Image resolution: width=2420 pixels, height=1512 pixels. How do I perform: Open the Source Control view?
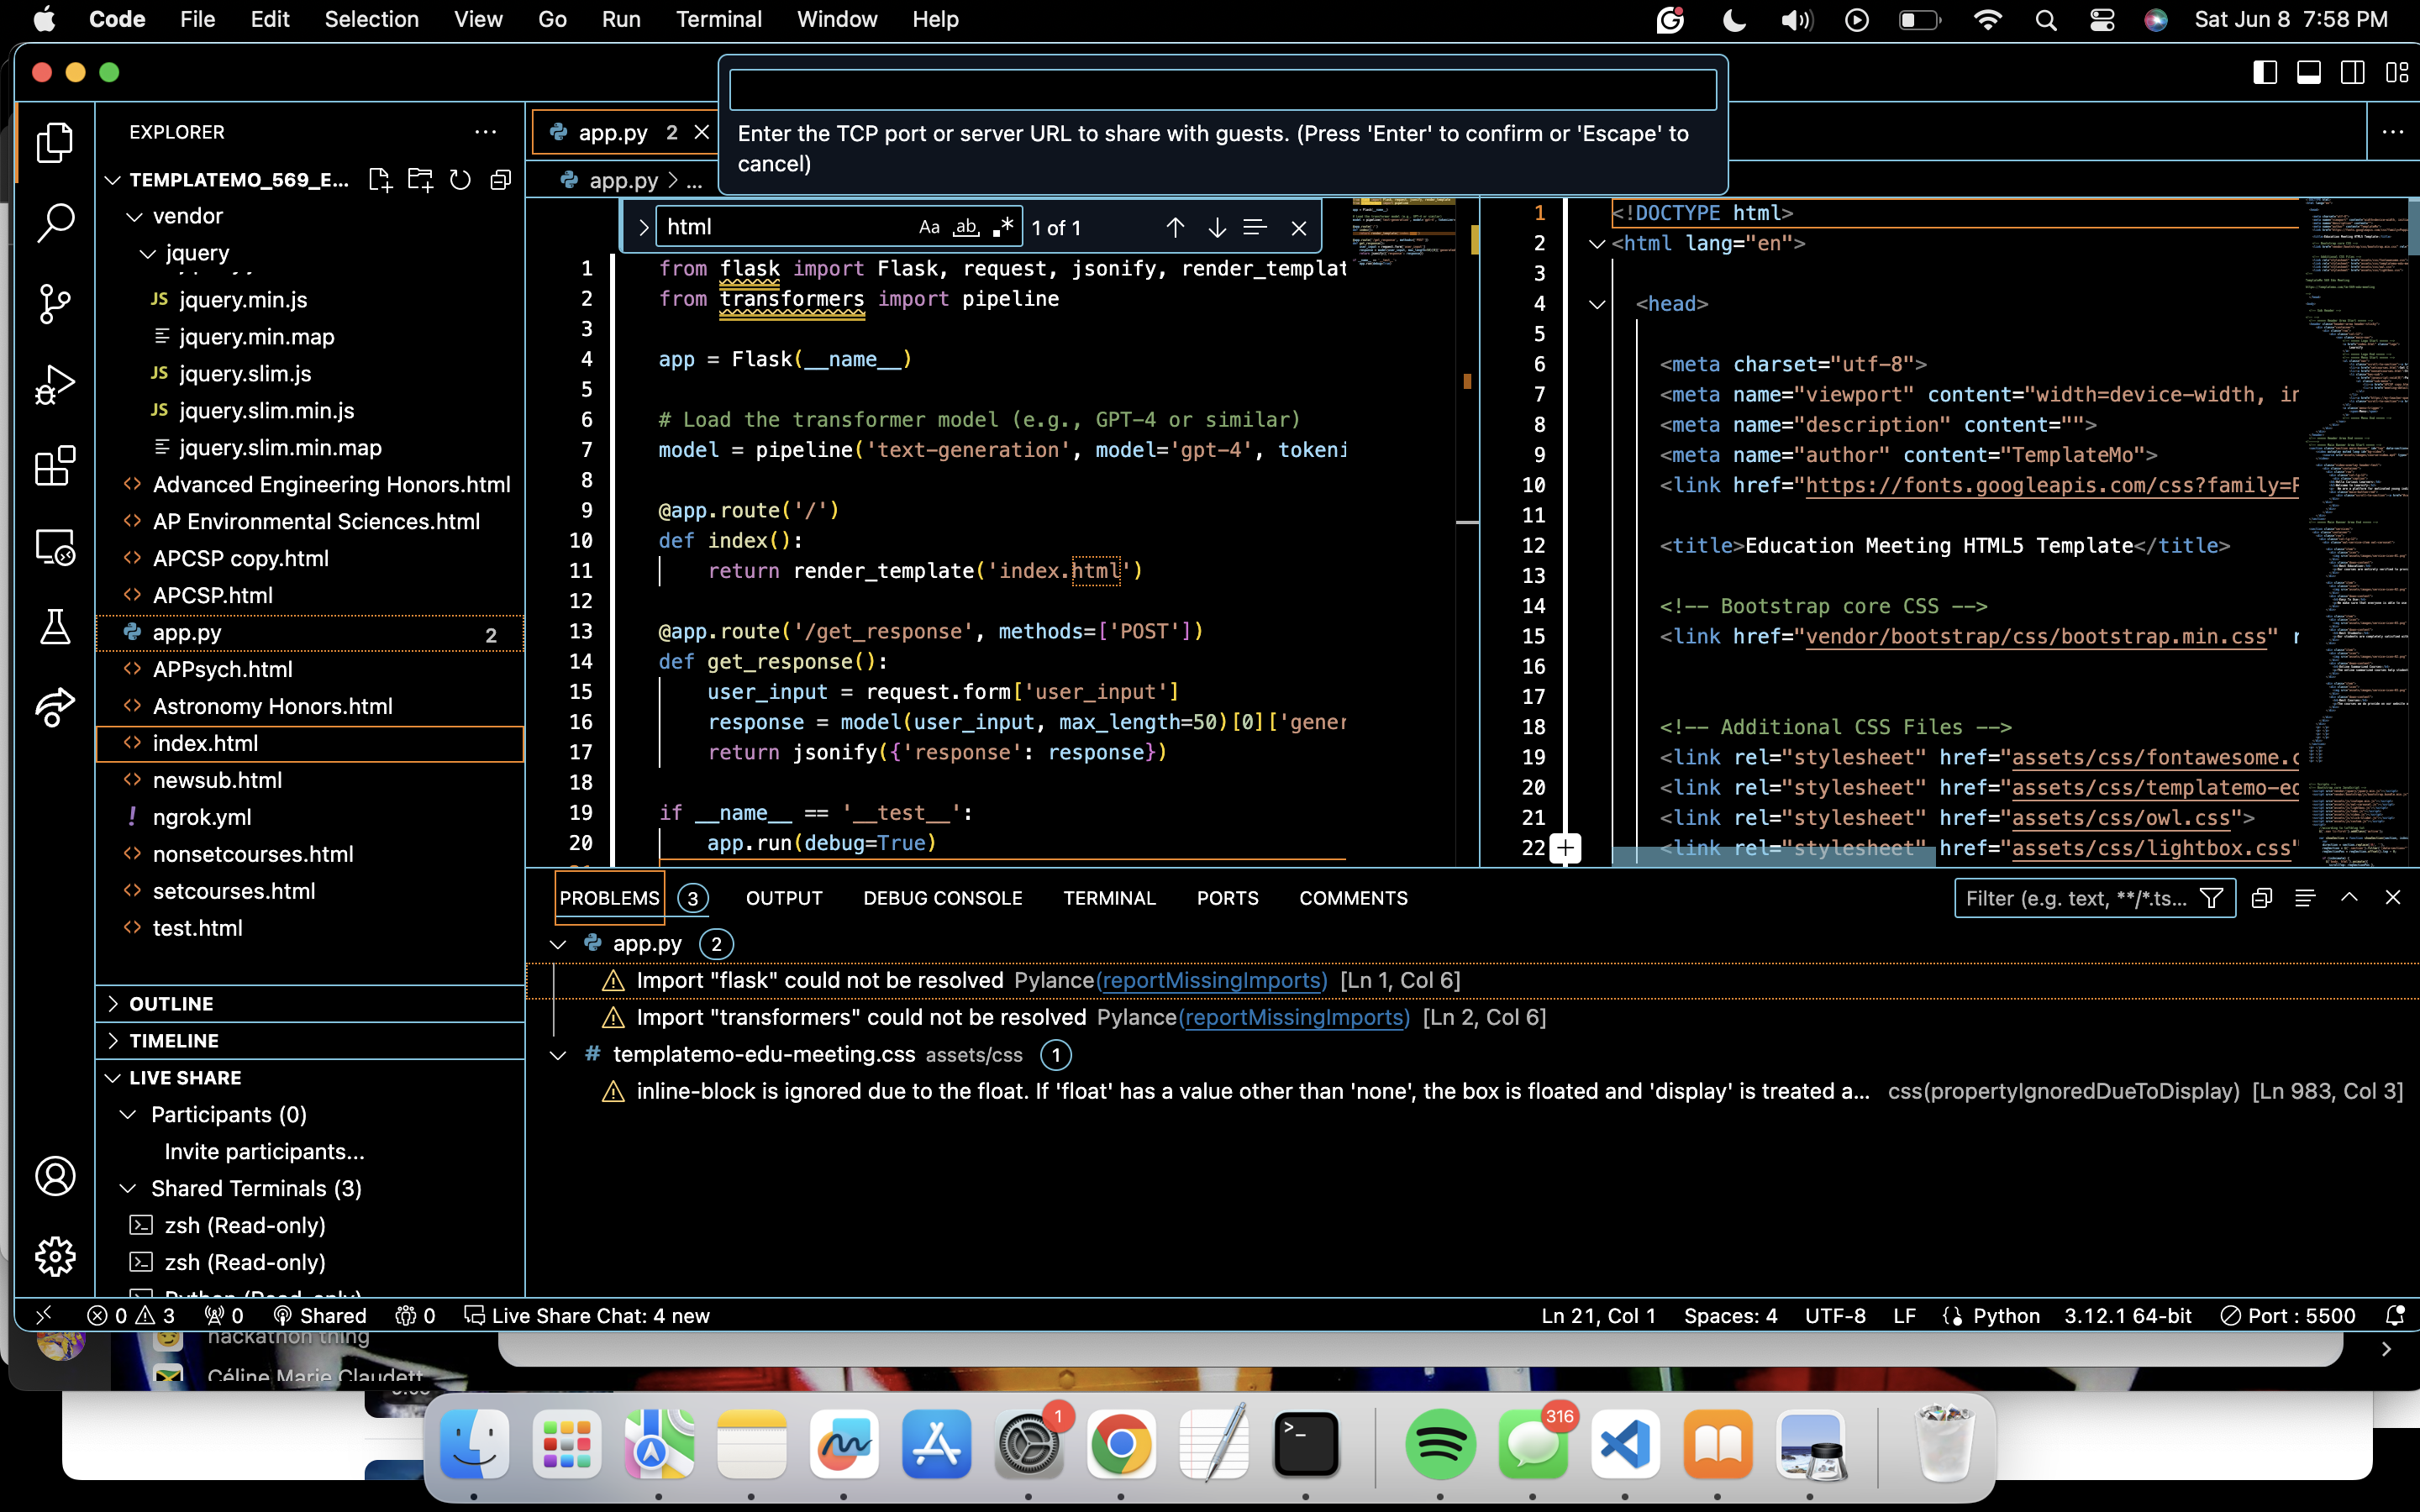55,304
